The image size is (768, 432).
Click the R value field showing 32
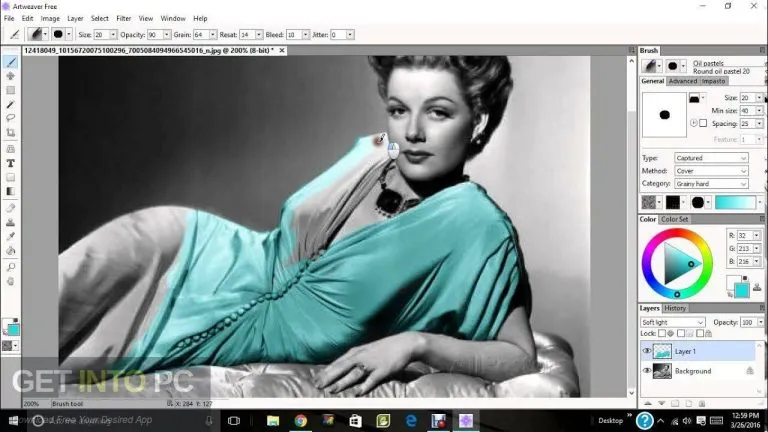point(744,236)
